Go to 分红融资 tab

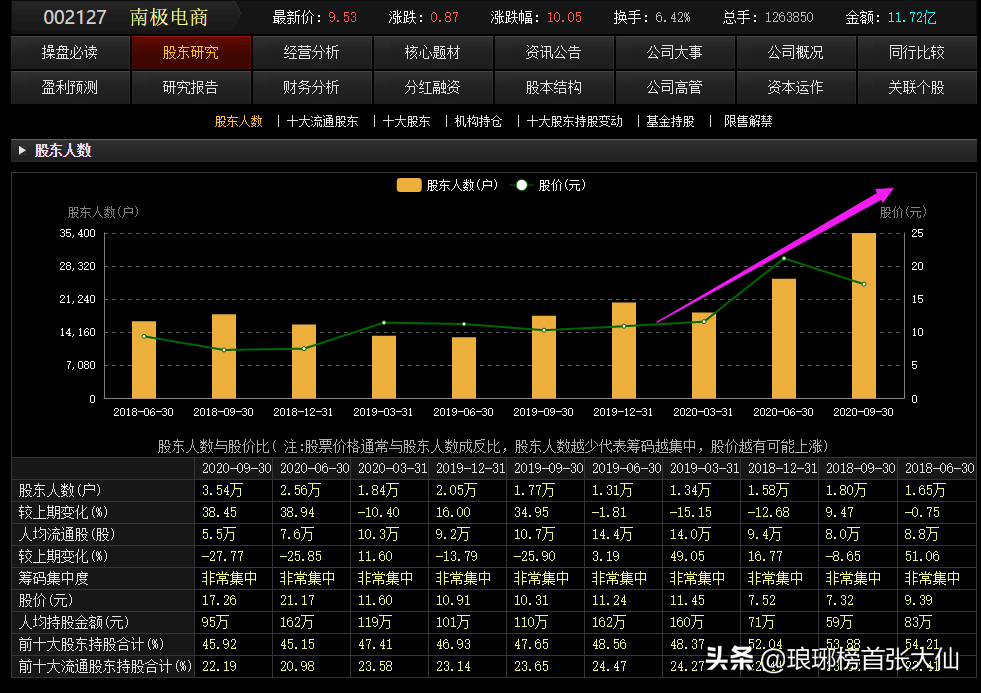432,88
